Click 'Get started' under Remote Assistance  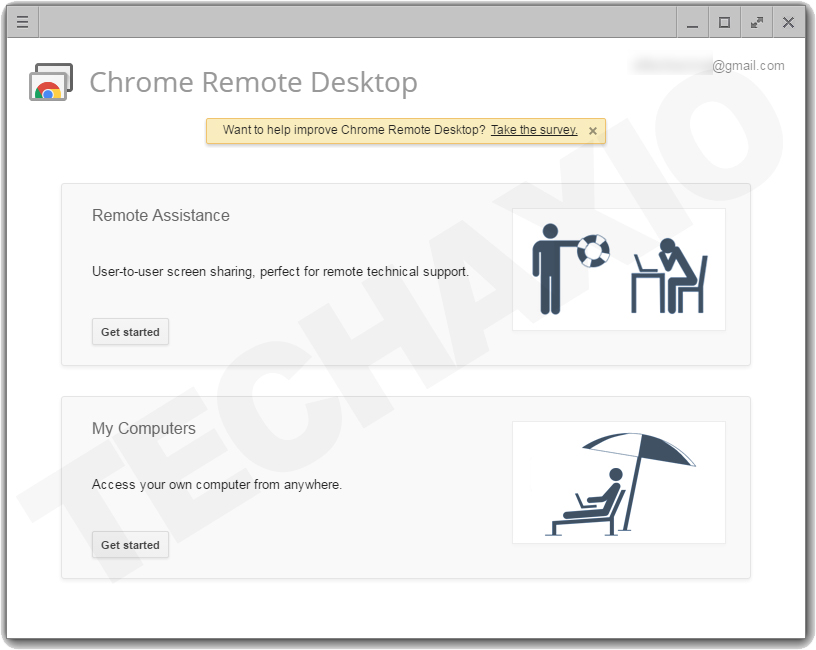(x=130, y=331)
